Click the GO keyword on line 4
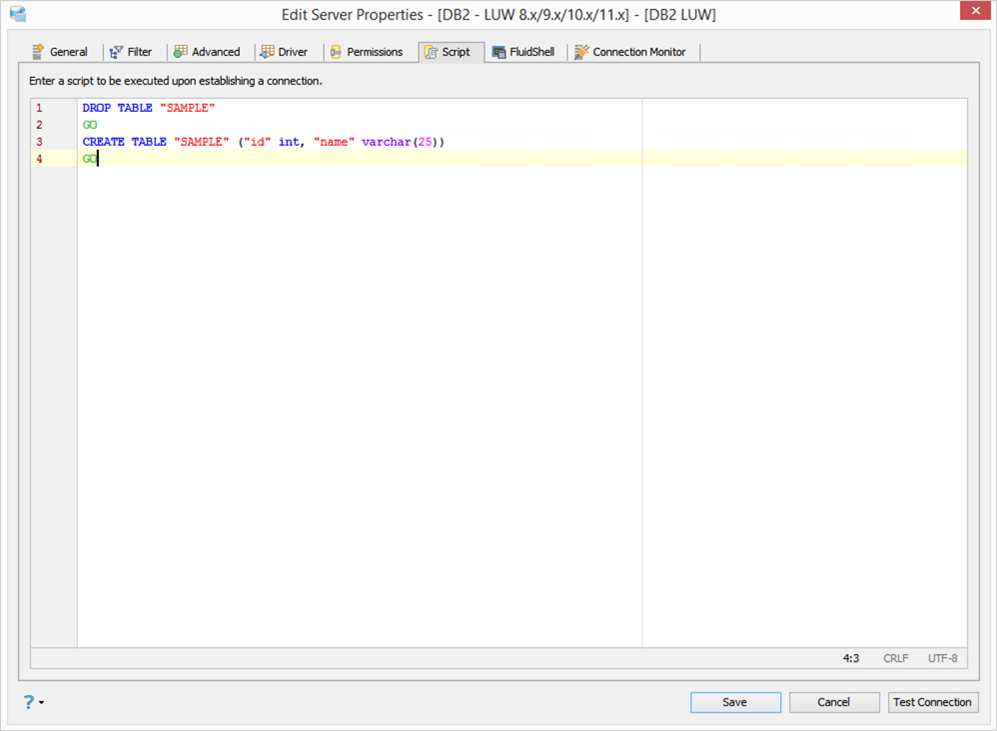 (90, 159)
